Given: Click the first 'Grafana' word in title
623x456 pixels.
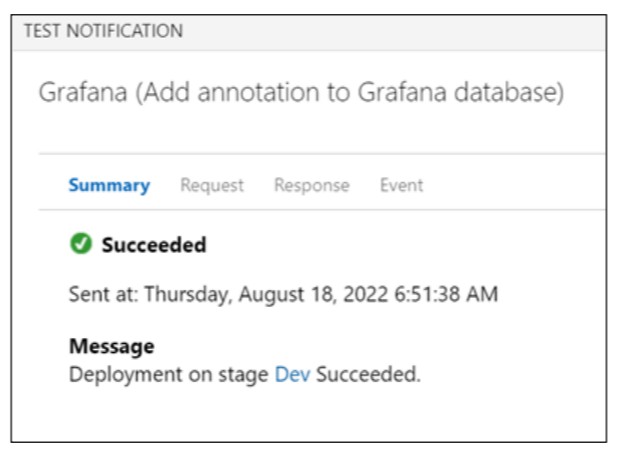Looking at the screenshot, I should (83, 92).
